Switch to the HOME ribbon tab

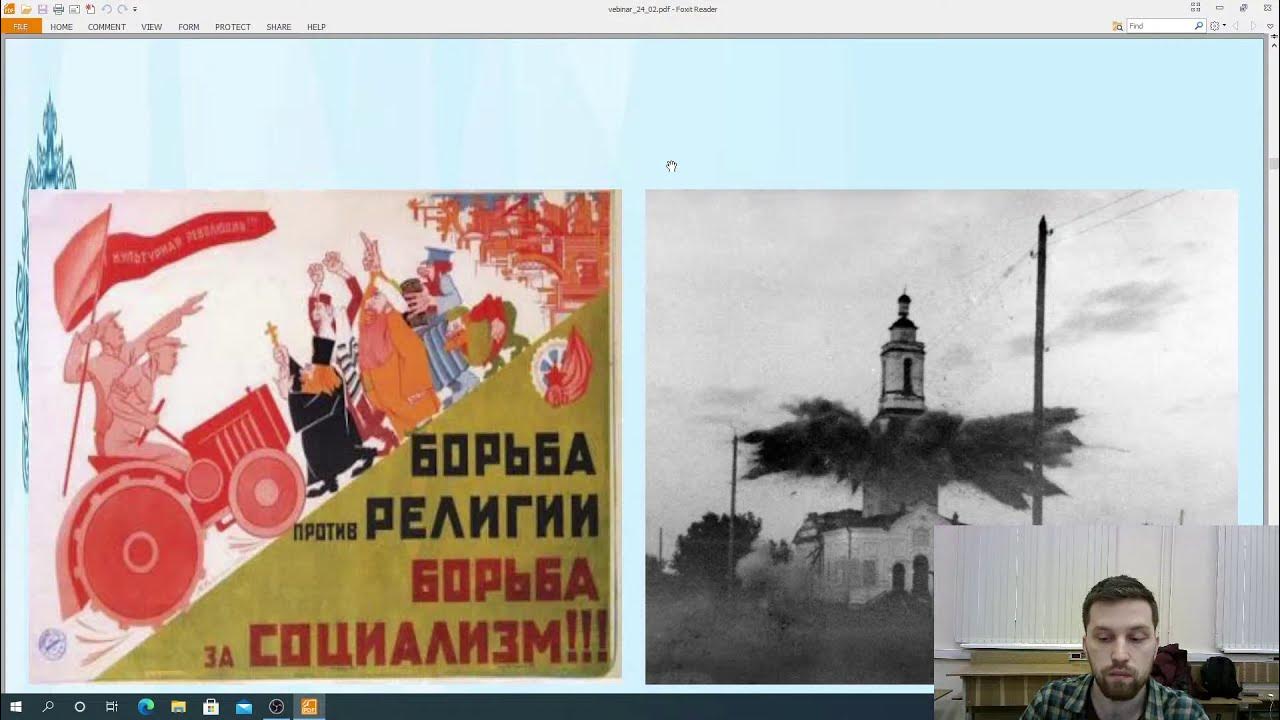pyautogui.click(x=61, y=27)
